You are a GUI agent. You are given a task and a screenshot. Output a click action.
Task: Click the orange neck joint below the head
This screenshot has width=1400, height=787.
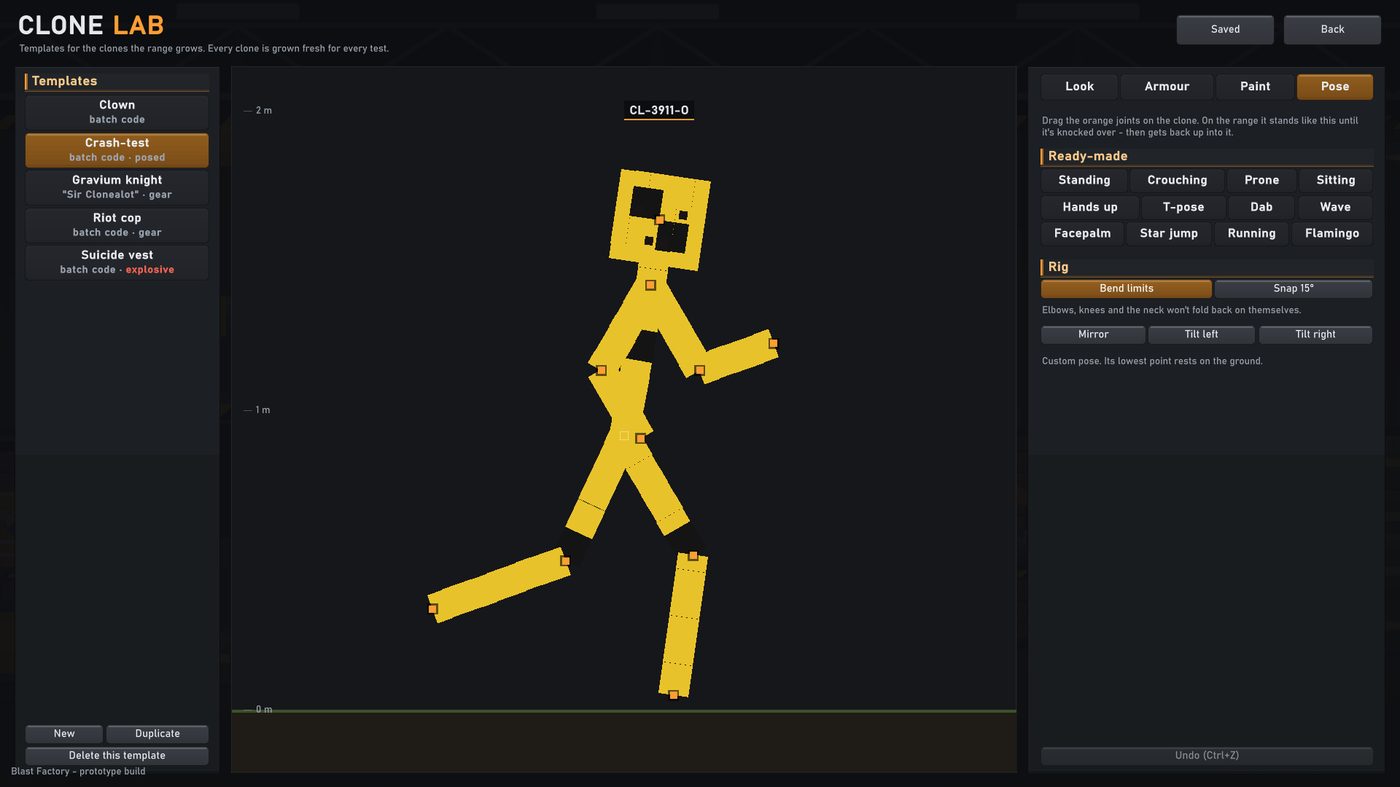tap(650, 285)
